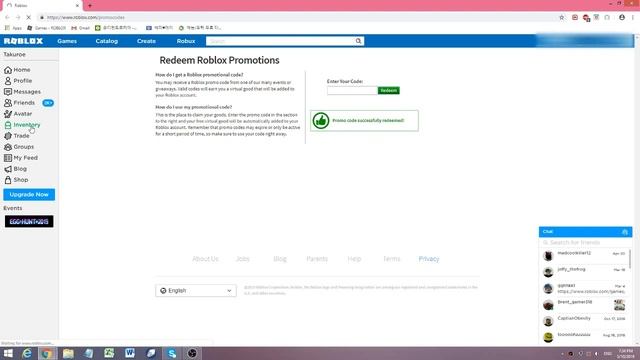Open the Parents footer link
640x360 pixels.
click(x=317, y=259)
